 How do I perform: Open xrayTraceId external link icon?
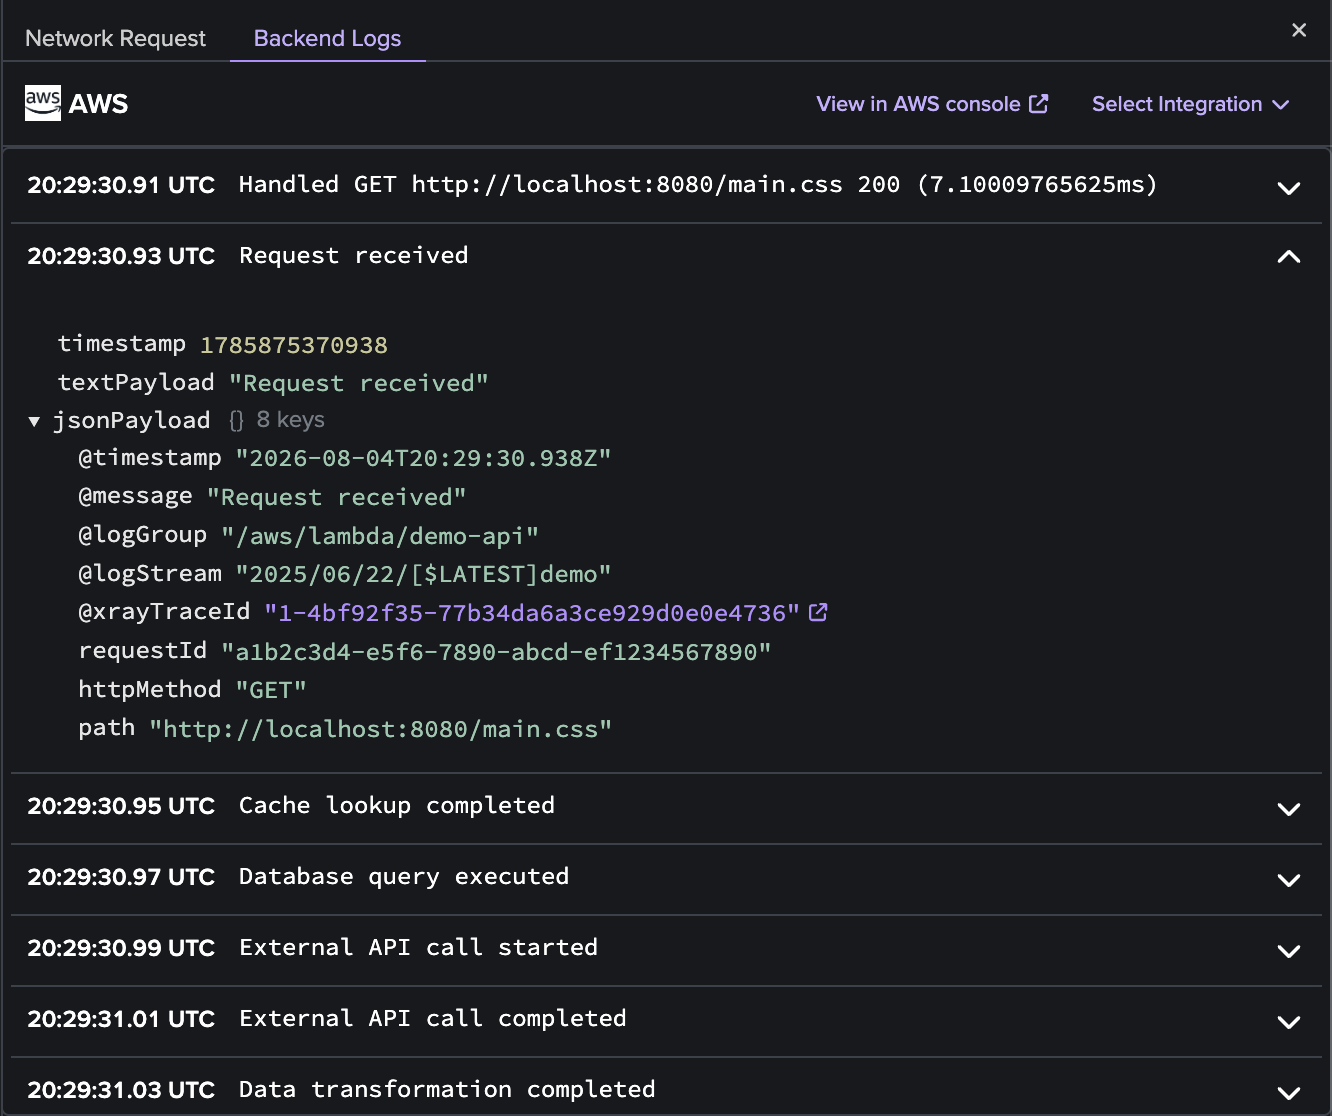818,612
